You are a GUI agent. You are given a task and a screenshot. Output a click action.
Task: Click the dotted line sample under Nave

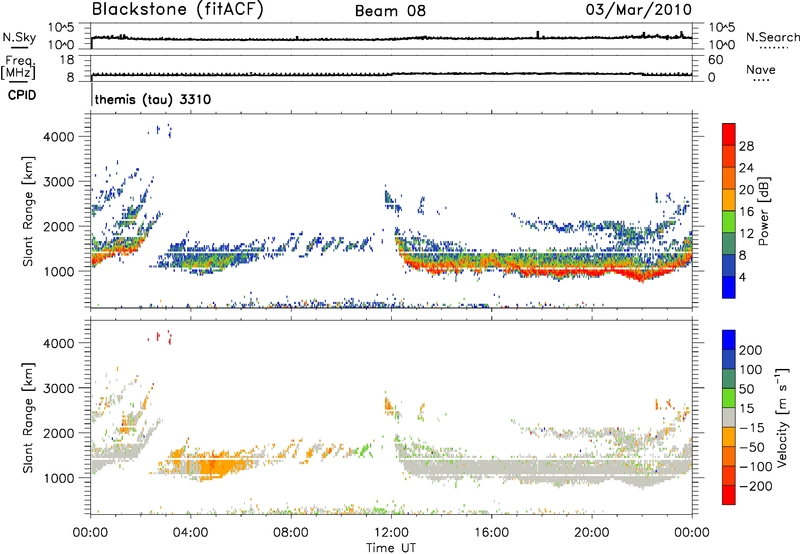[x=761, y=81]
